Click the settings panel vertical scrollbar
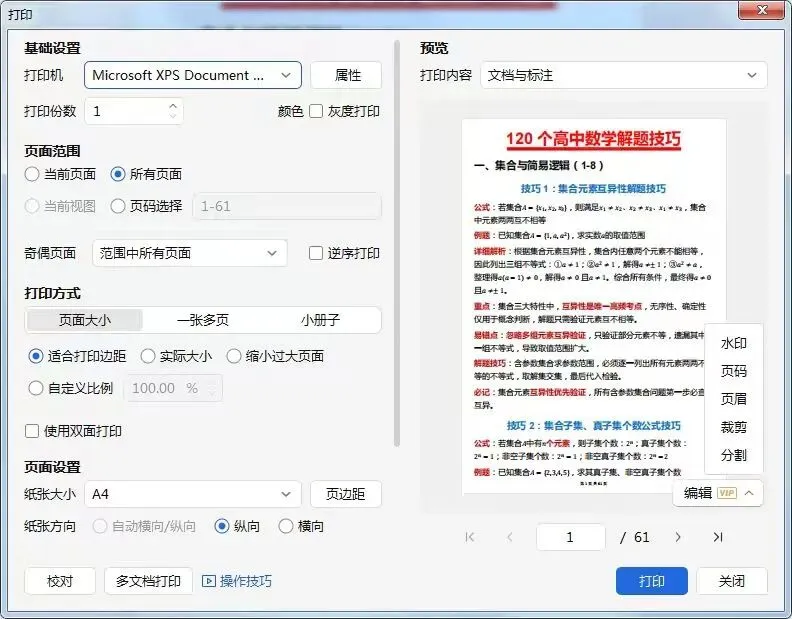 397,243
